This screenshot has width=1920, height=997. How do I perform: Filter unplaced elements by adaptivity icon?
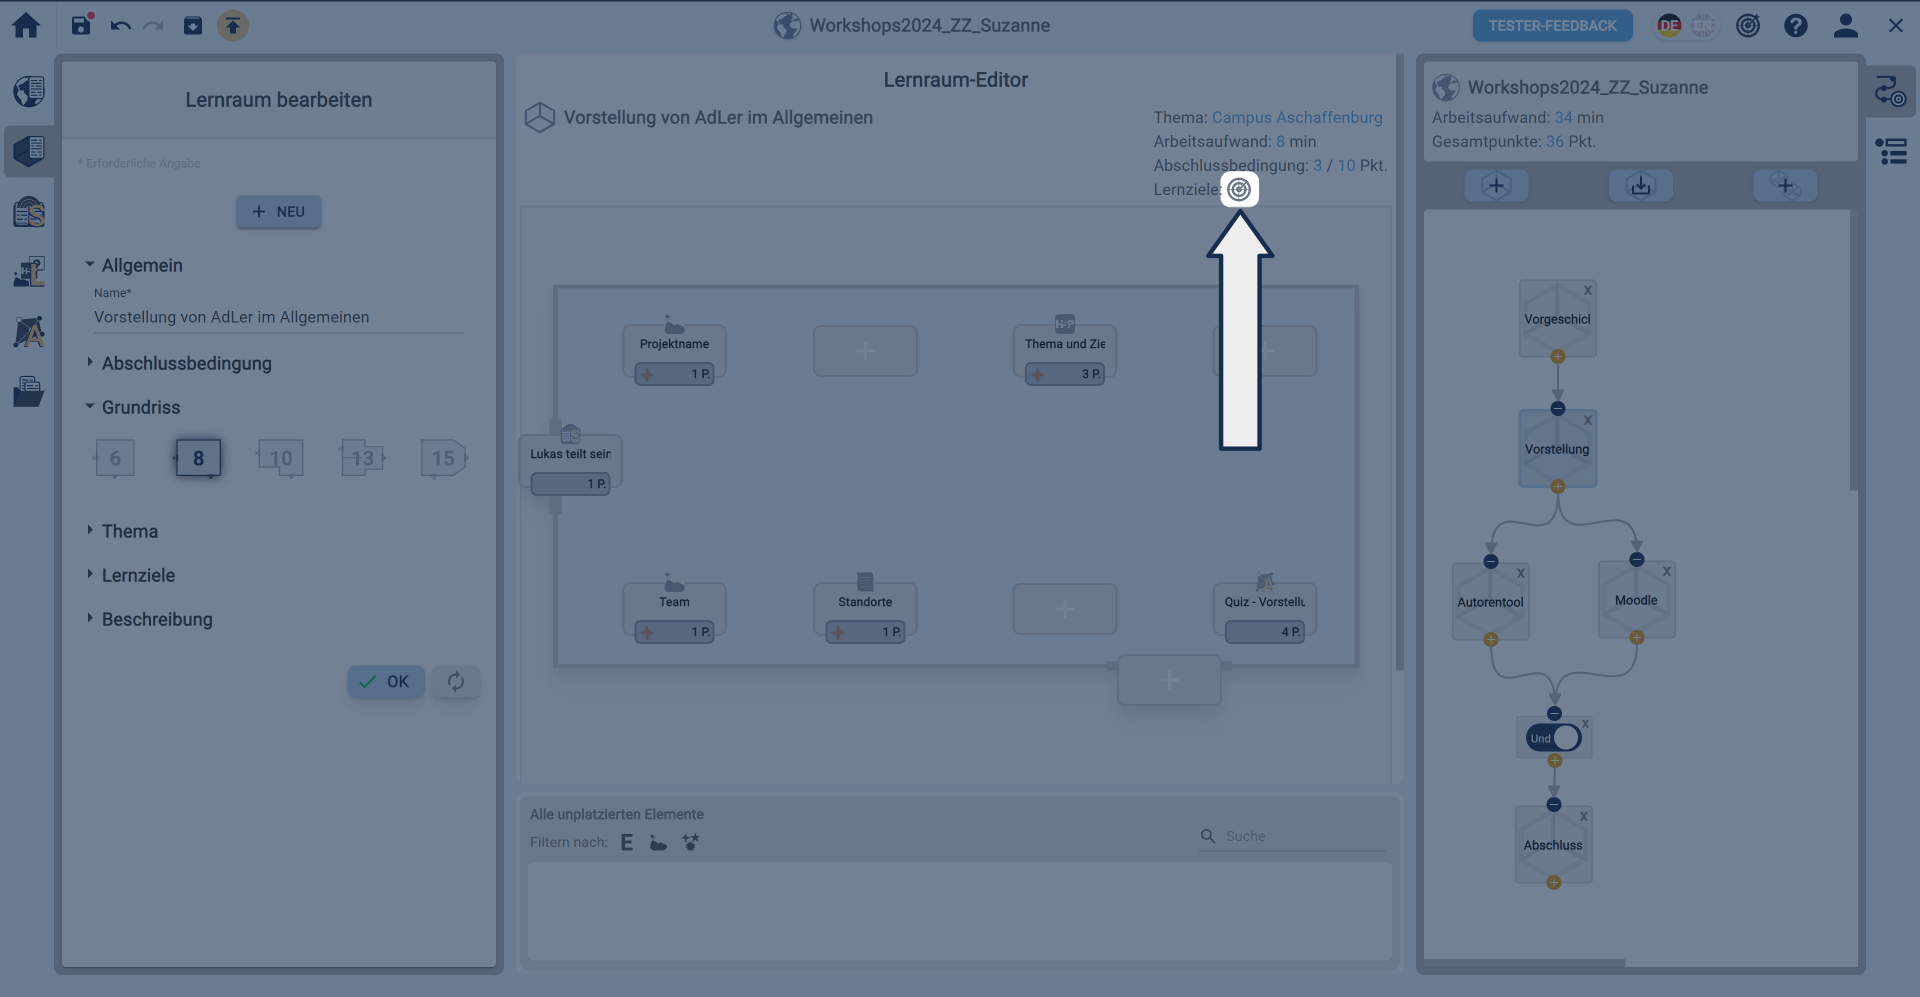690,842
